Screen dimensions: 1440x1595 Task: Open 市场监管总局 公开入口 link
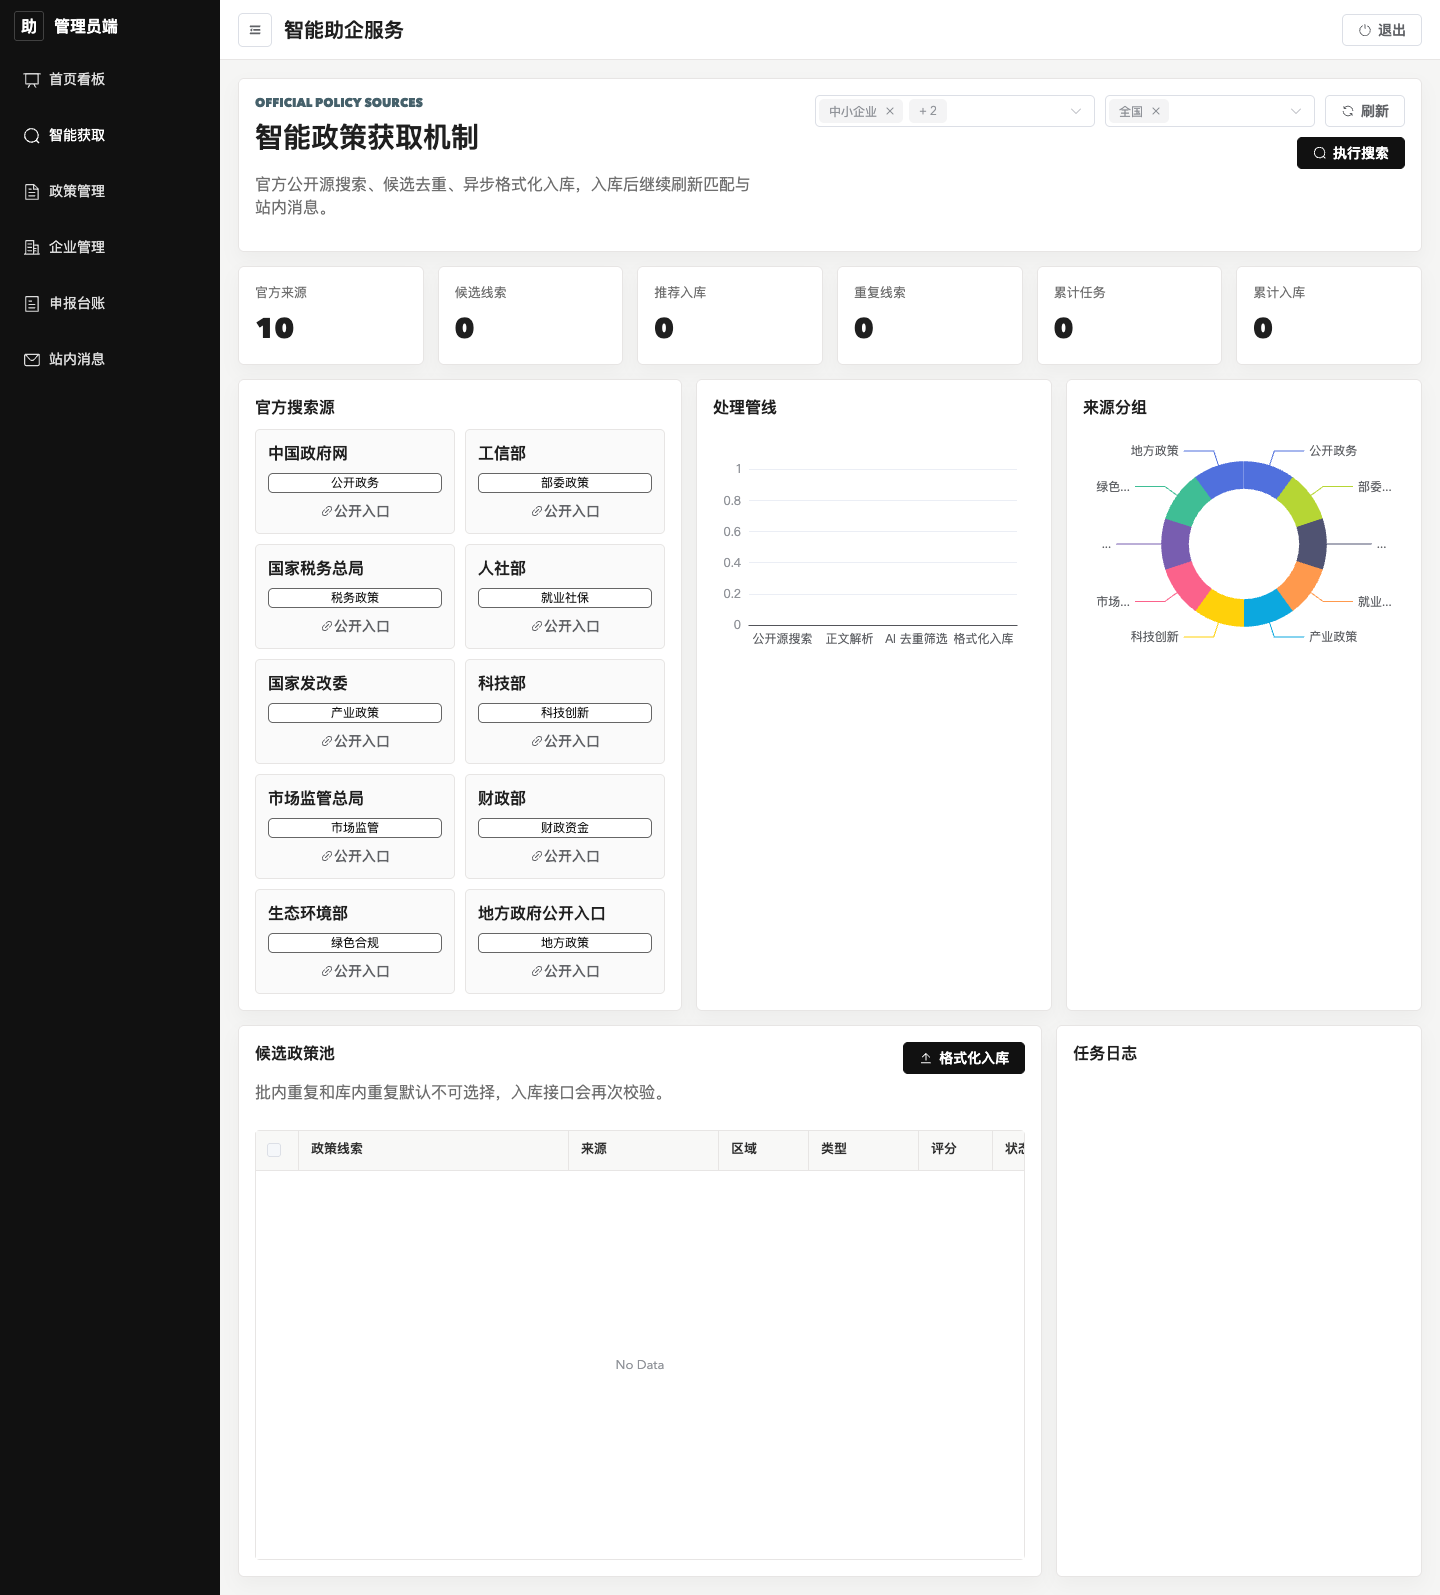tap(355, 856)
